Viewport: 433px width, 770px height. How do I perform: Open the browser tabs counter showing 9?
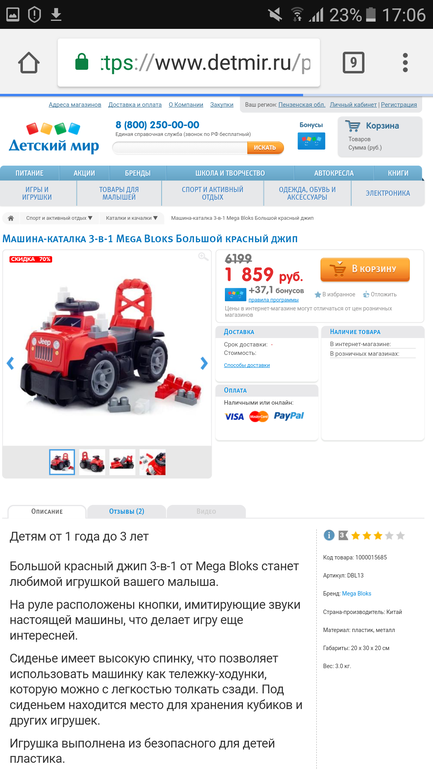pos(353,62)
